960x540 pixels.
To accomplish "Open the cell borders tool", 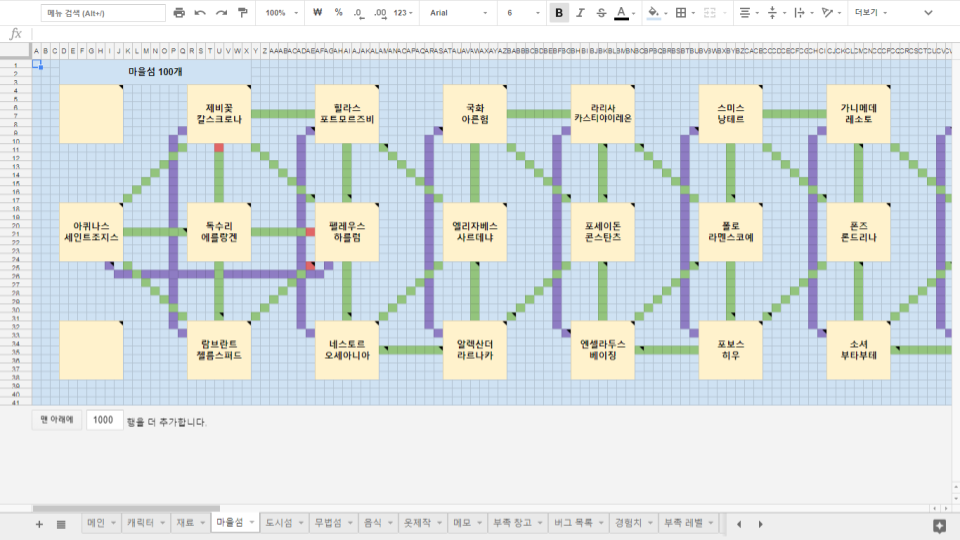I will tap(681, 13).
